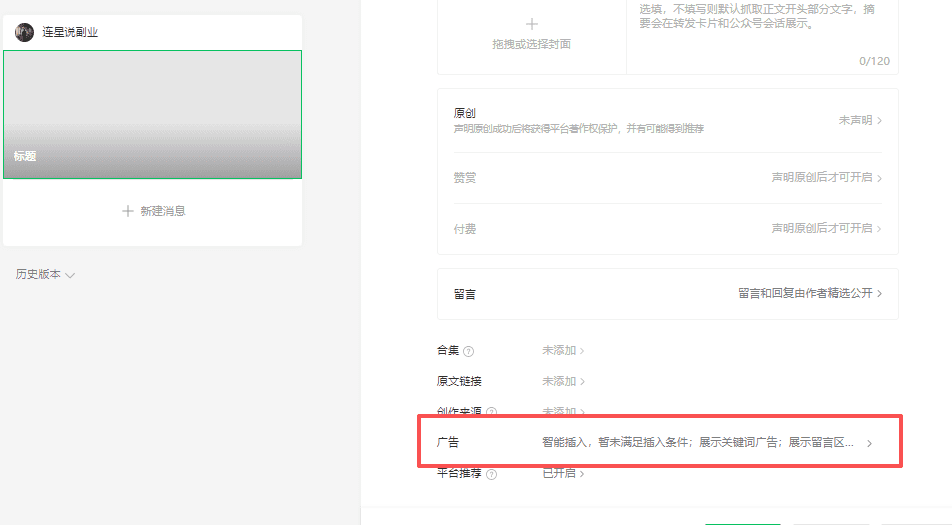Click the plus icon to choose cover
Screen dimensions: 952x525
[x=531, y=24]
